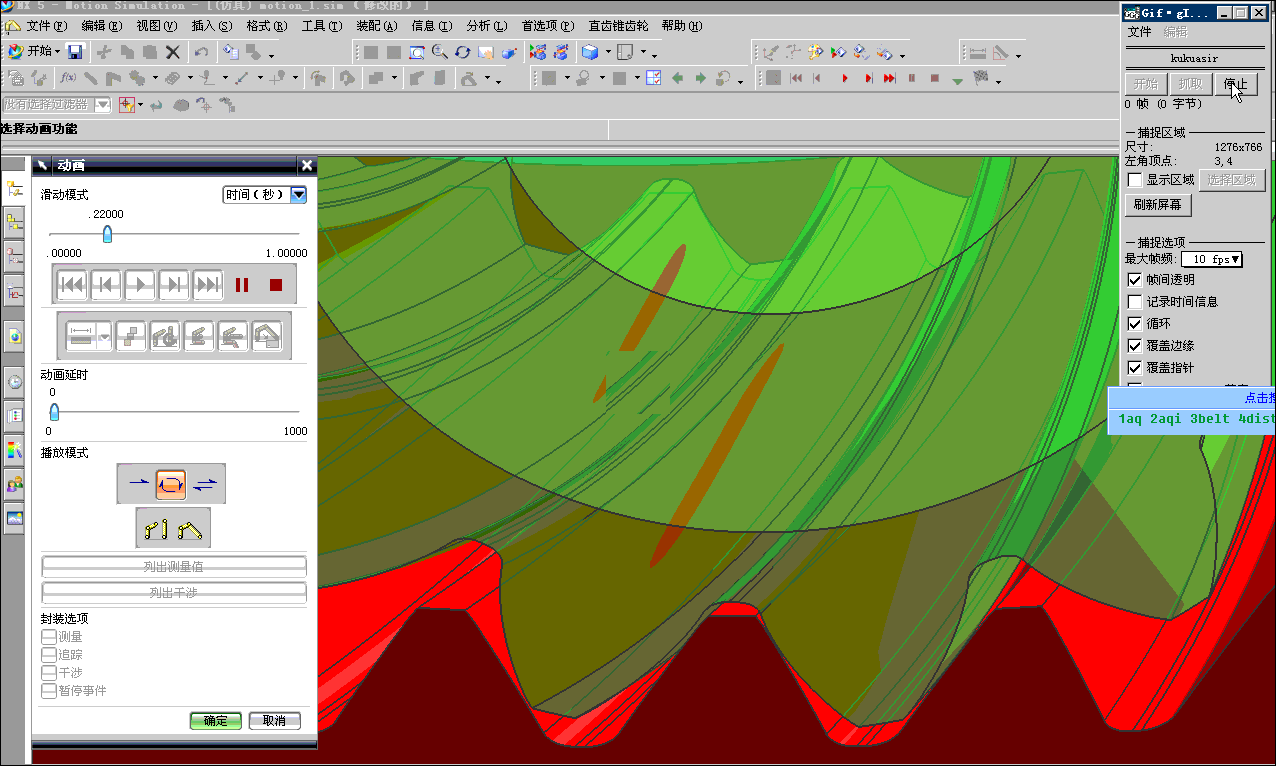1276x766 pixels.
Task: Enable the 暂停事件 packaging option checkbox
Action: [x=49, y=691]
